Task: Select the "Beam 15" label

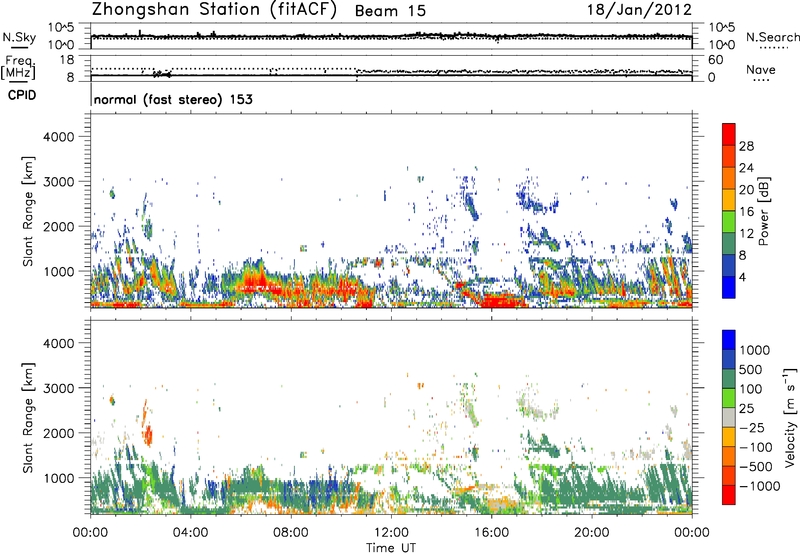Action: 390,11
